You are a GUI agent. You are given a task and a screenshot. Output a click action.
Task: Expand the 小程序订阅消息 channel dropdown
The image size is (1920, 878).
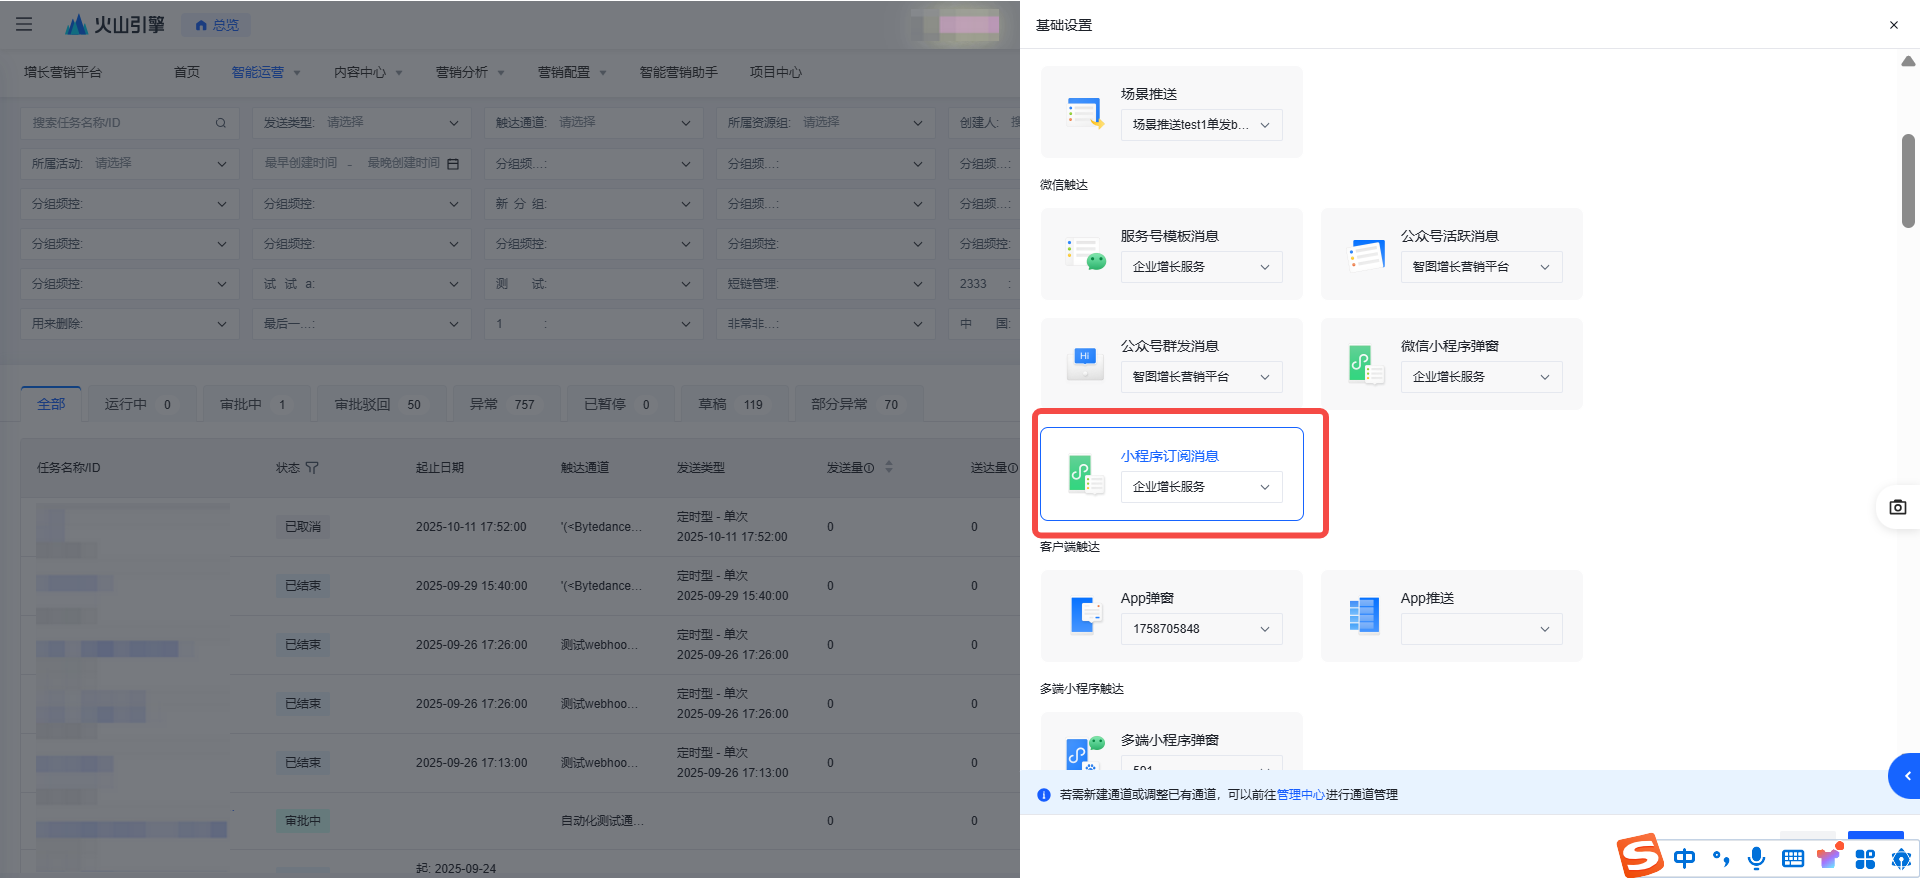1201,487
